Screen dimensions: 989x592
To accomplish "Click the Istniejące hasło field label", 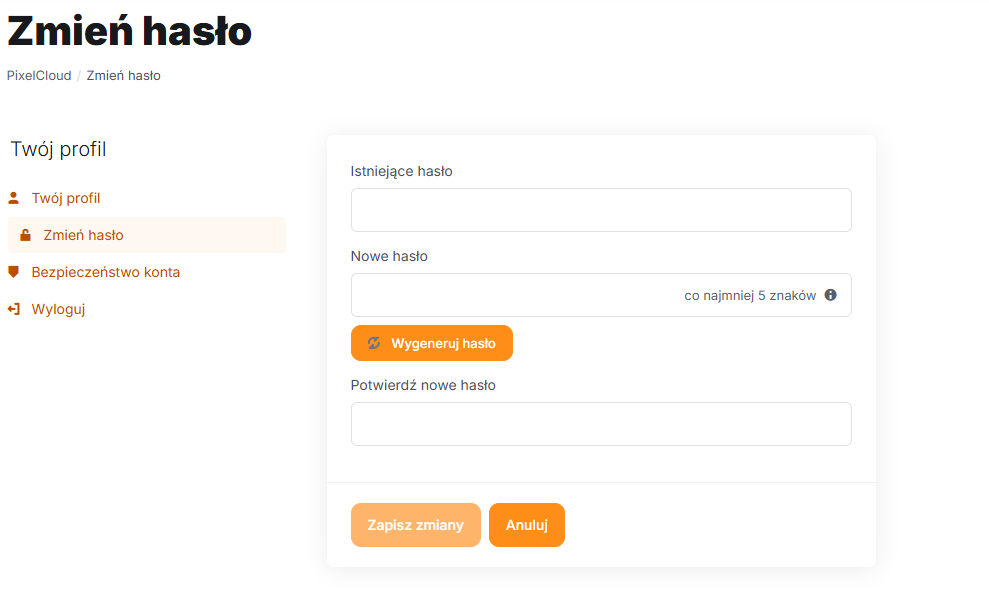I will pyautogui.click(x=402, y=171).
